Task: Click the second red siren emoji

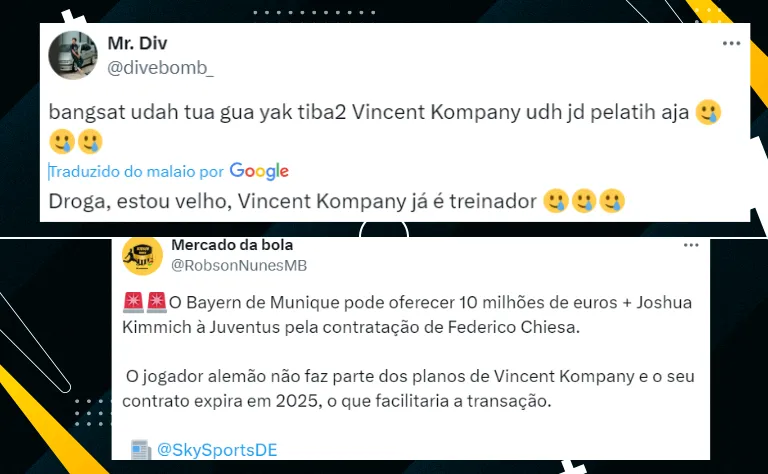Action: tap(157, 302)
